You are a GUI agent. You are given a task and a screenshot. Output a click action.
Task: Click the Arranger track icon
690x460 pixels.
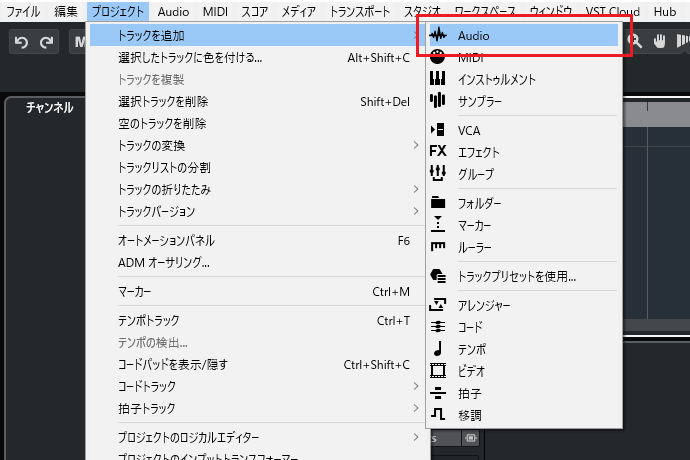(438, 305)
